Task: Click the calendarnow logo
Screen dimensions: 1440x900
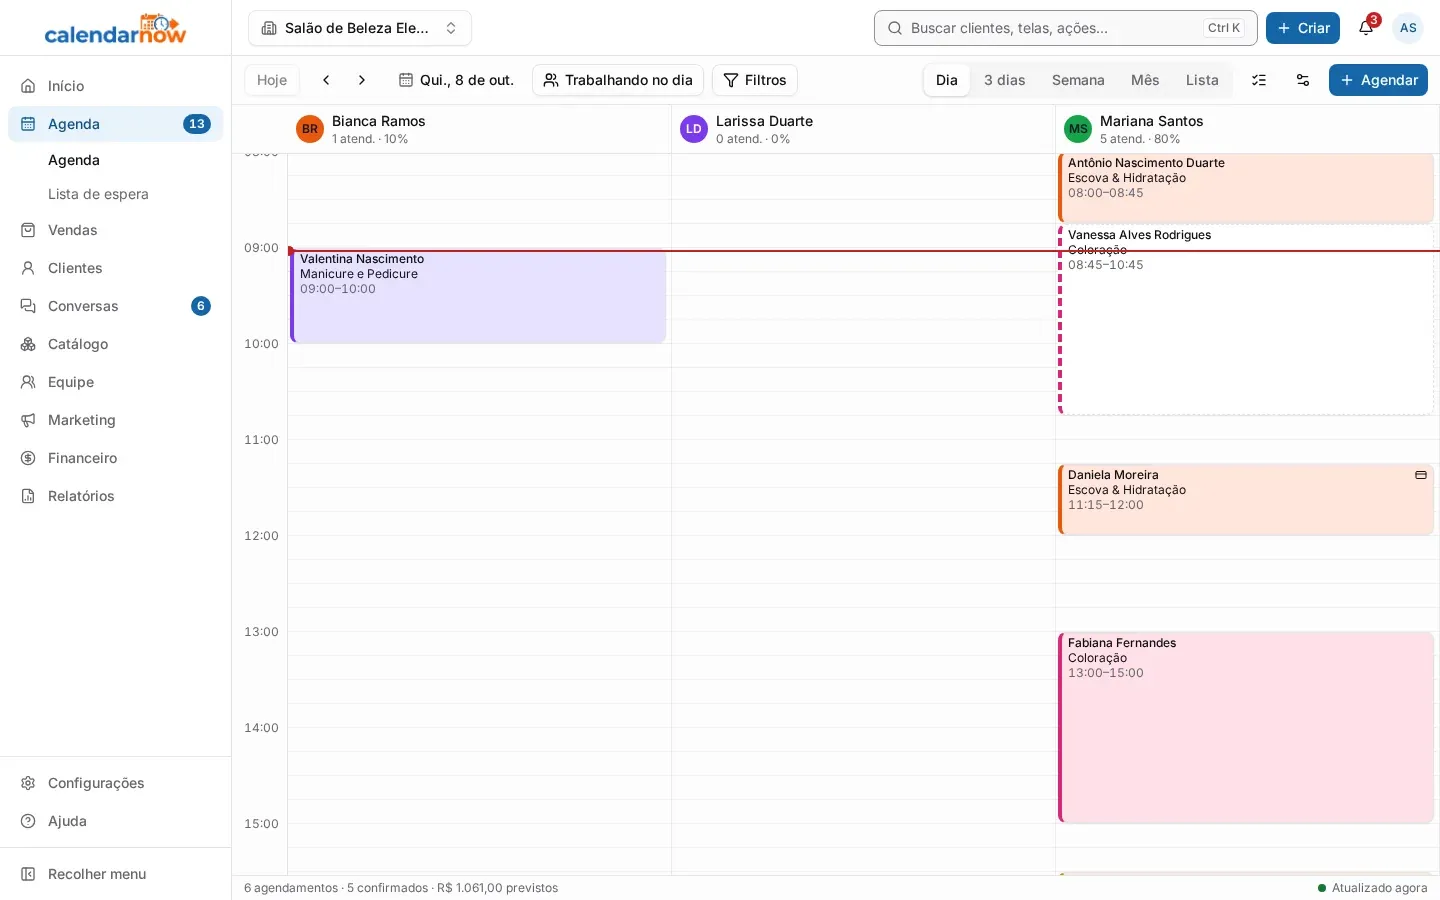Action: (x=115, y=29)
